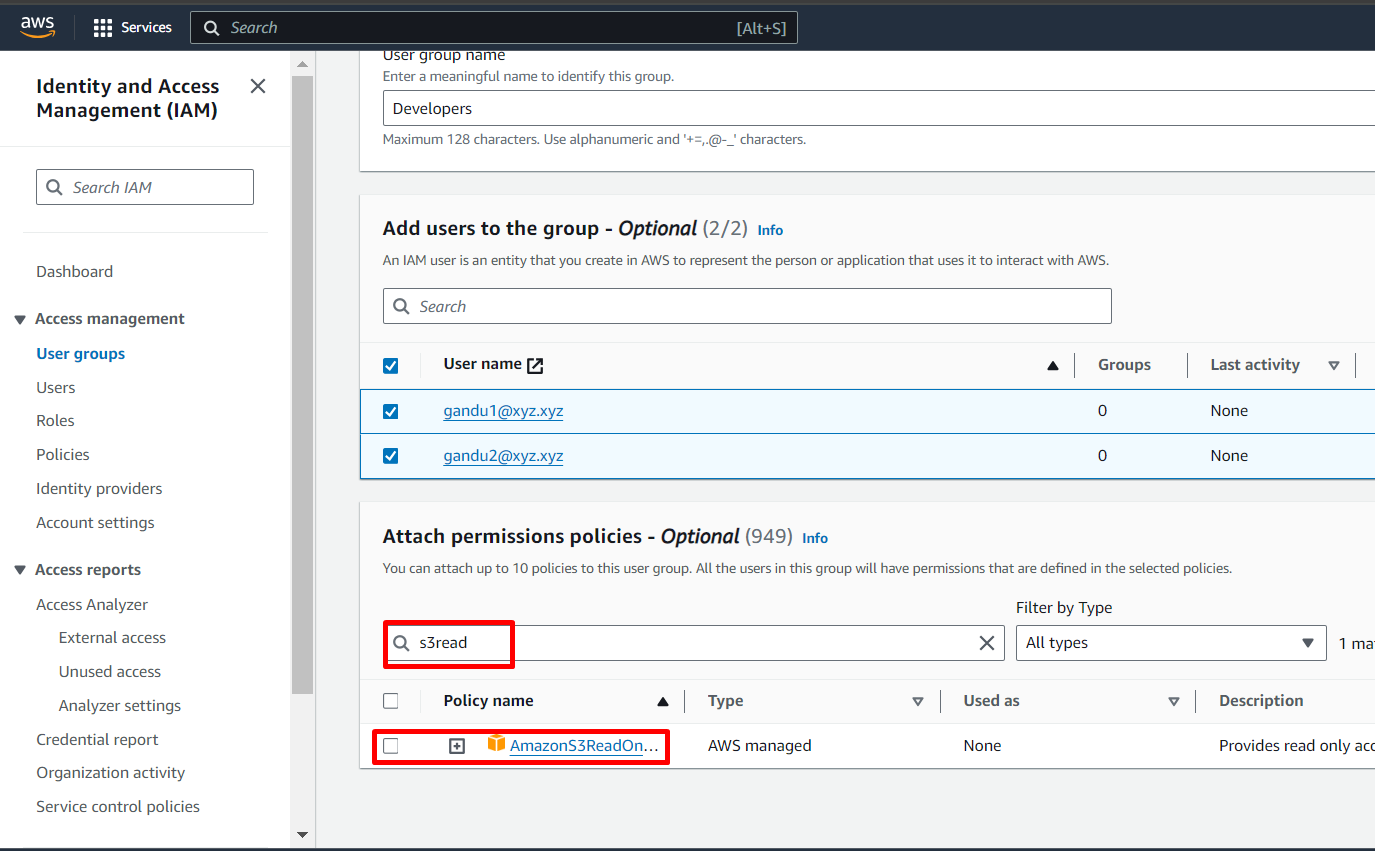Open the AWS home logo
Viewport: 1375px width, 851px height.
coord(37,27)
